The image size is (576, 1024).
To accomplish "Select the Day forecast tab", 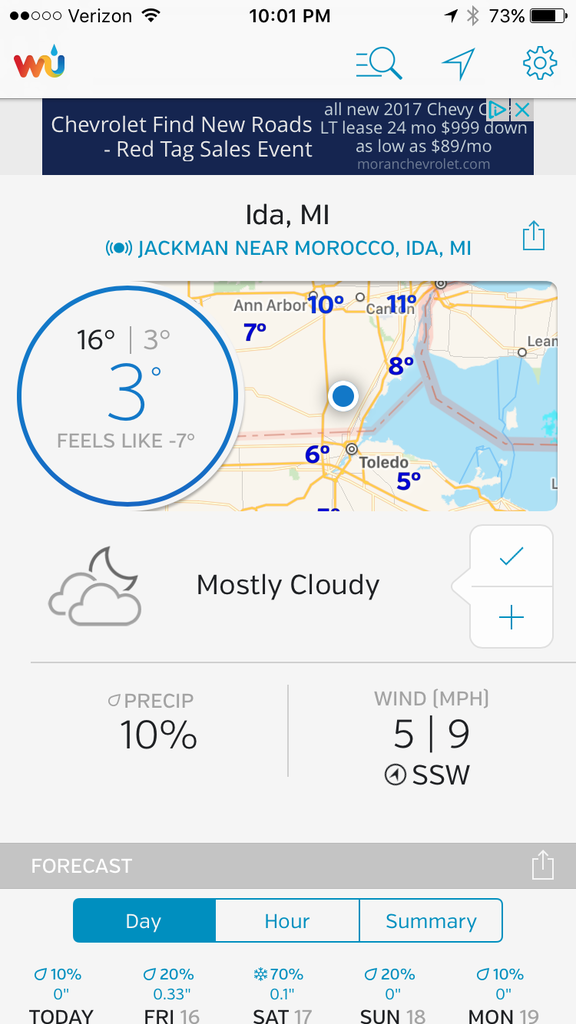I will point(144,921).
